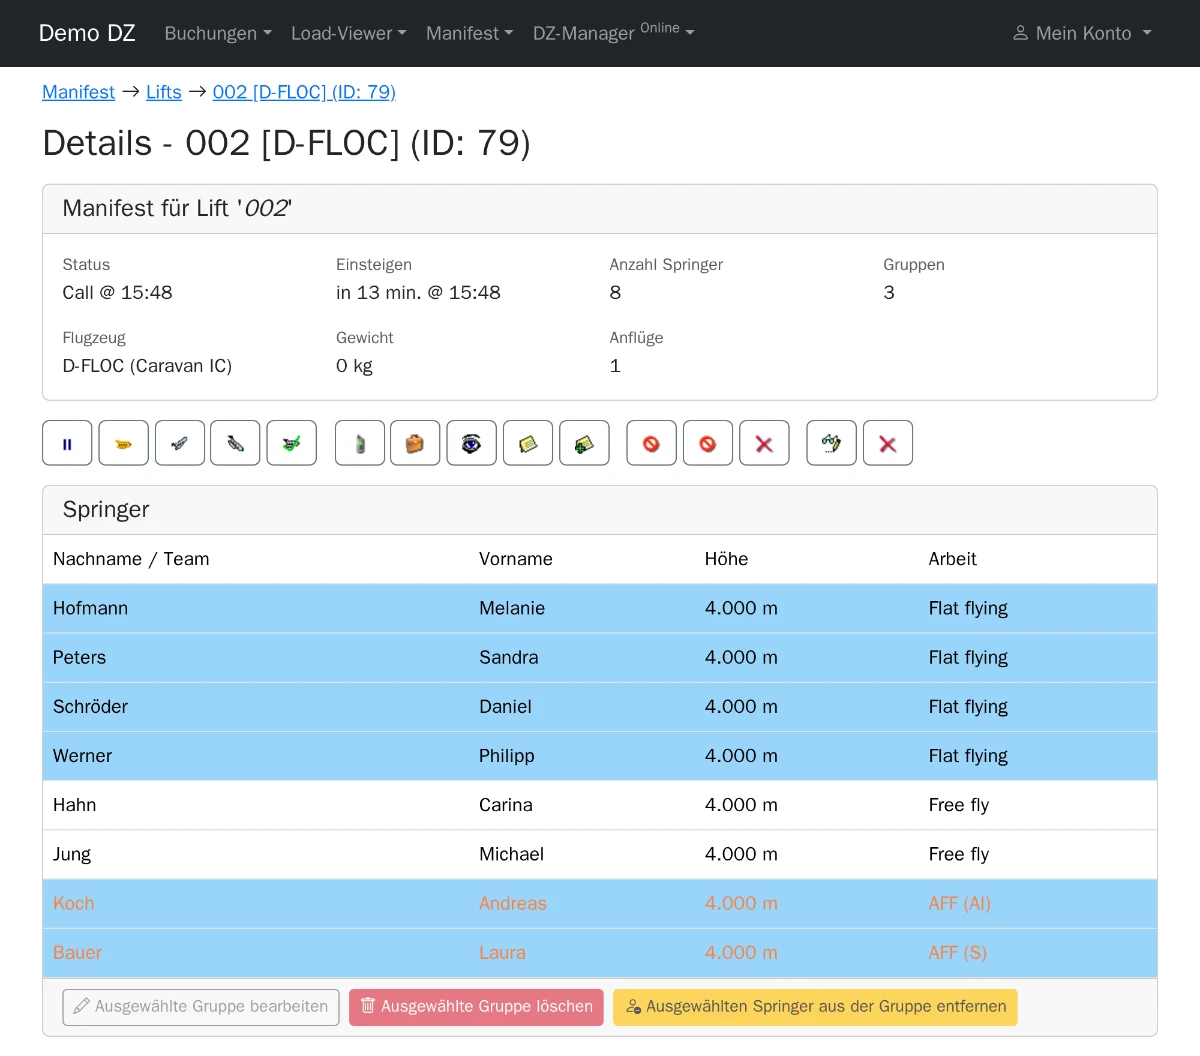Screen dimensions: 1200x1056
Task: Click the plain yellow note icon
Action: [x=528, y=443]
